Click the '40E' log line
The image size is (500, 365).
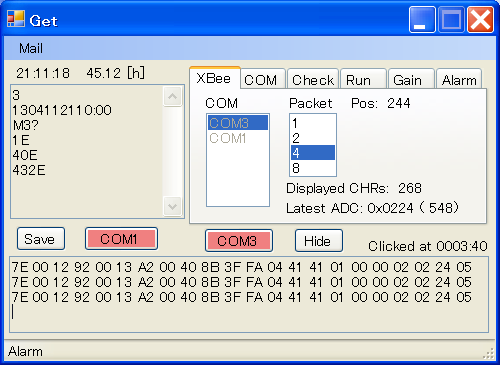click(x=25, y=155)
